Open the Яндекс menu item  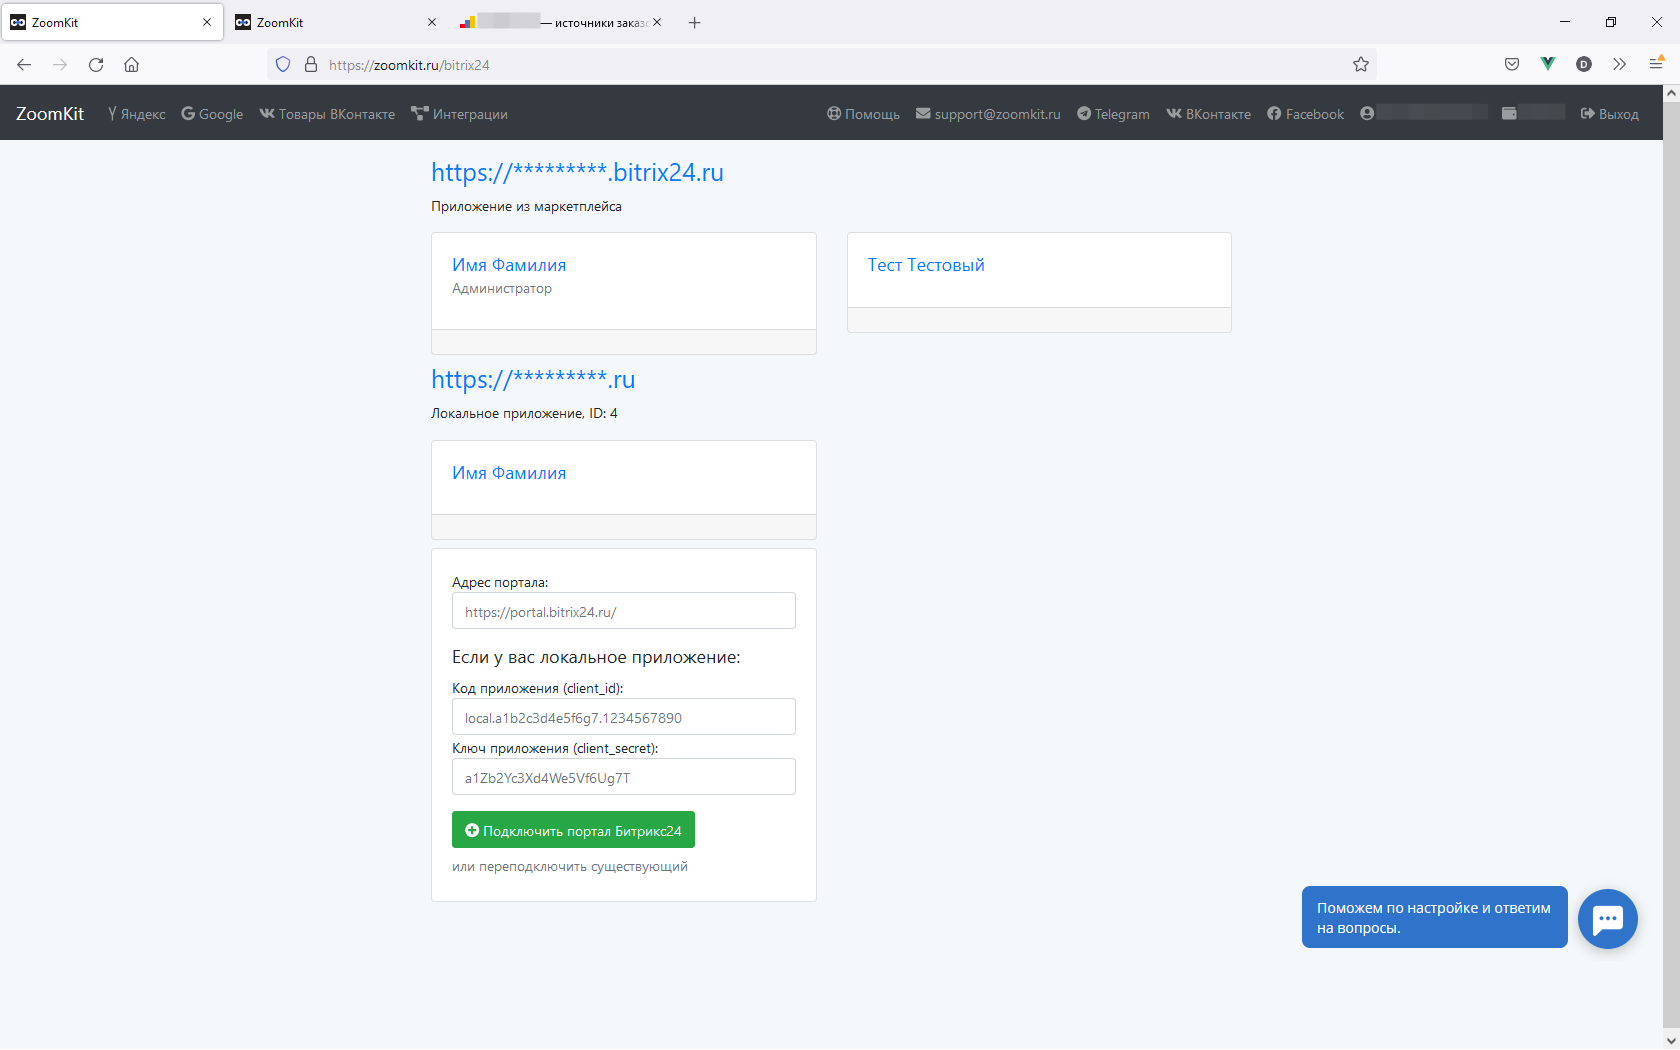pyautogui.click(x=137, y=114)
